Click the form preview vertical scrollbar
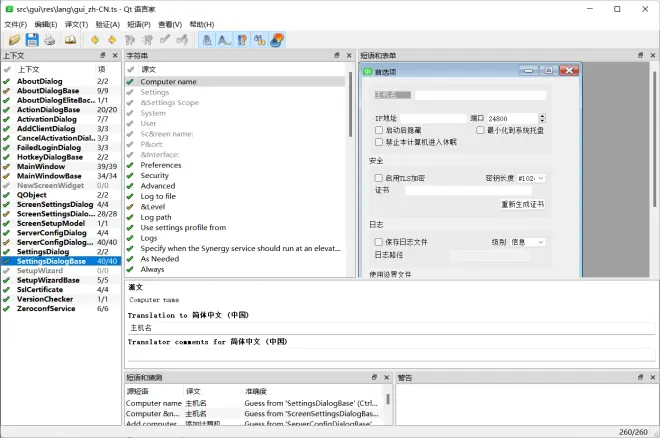 654,139
